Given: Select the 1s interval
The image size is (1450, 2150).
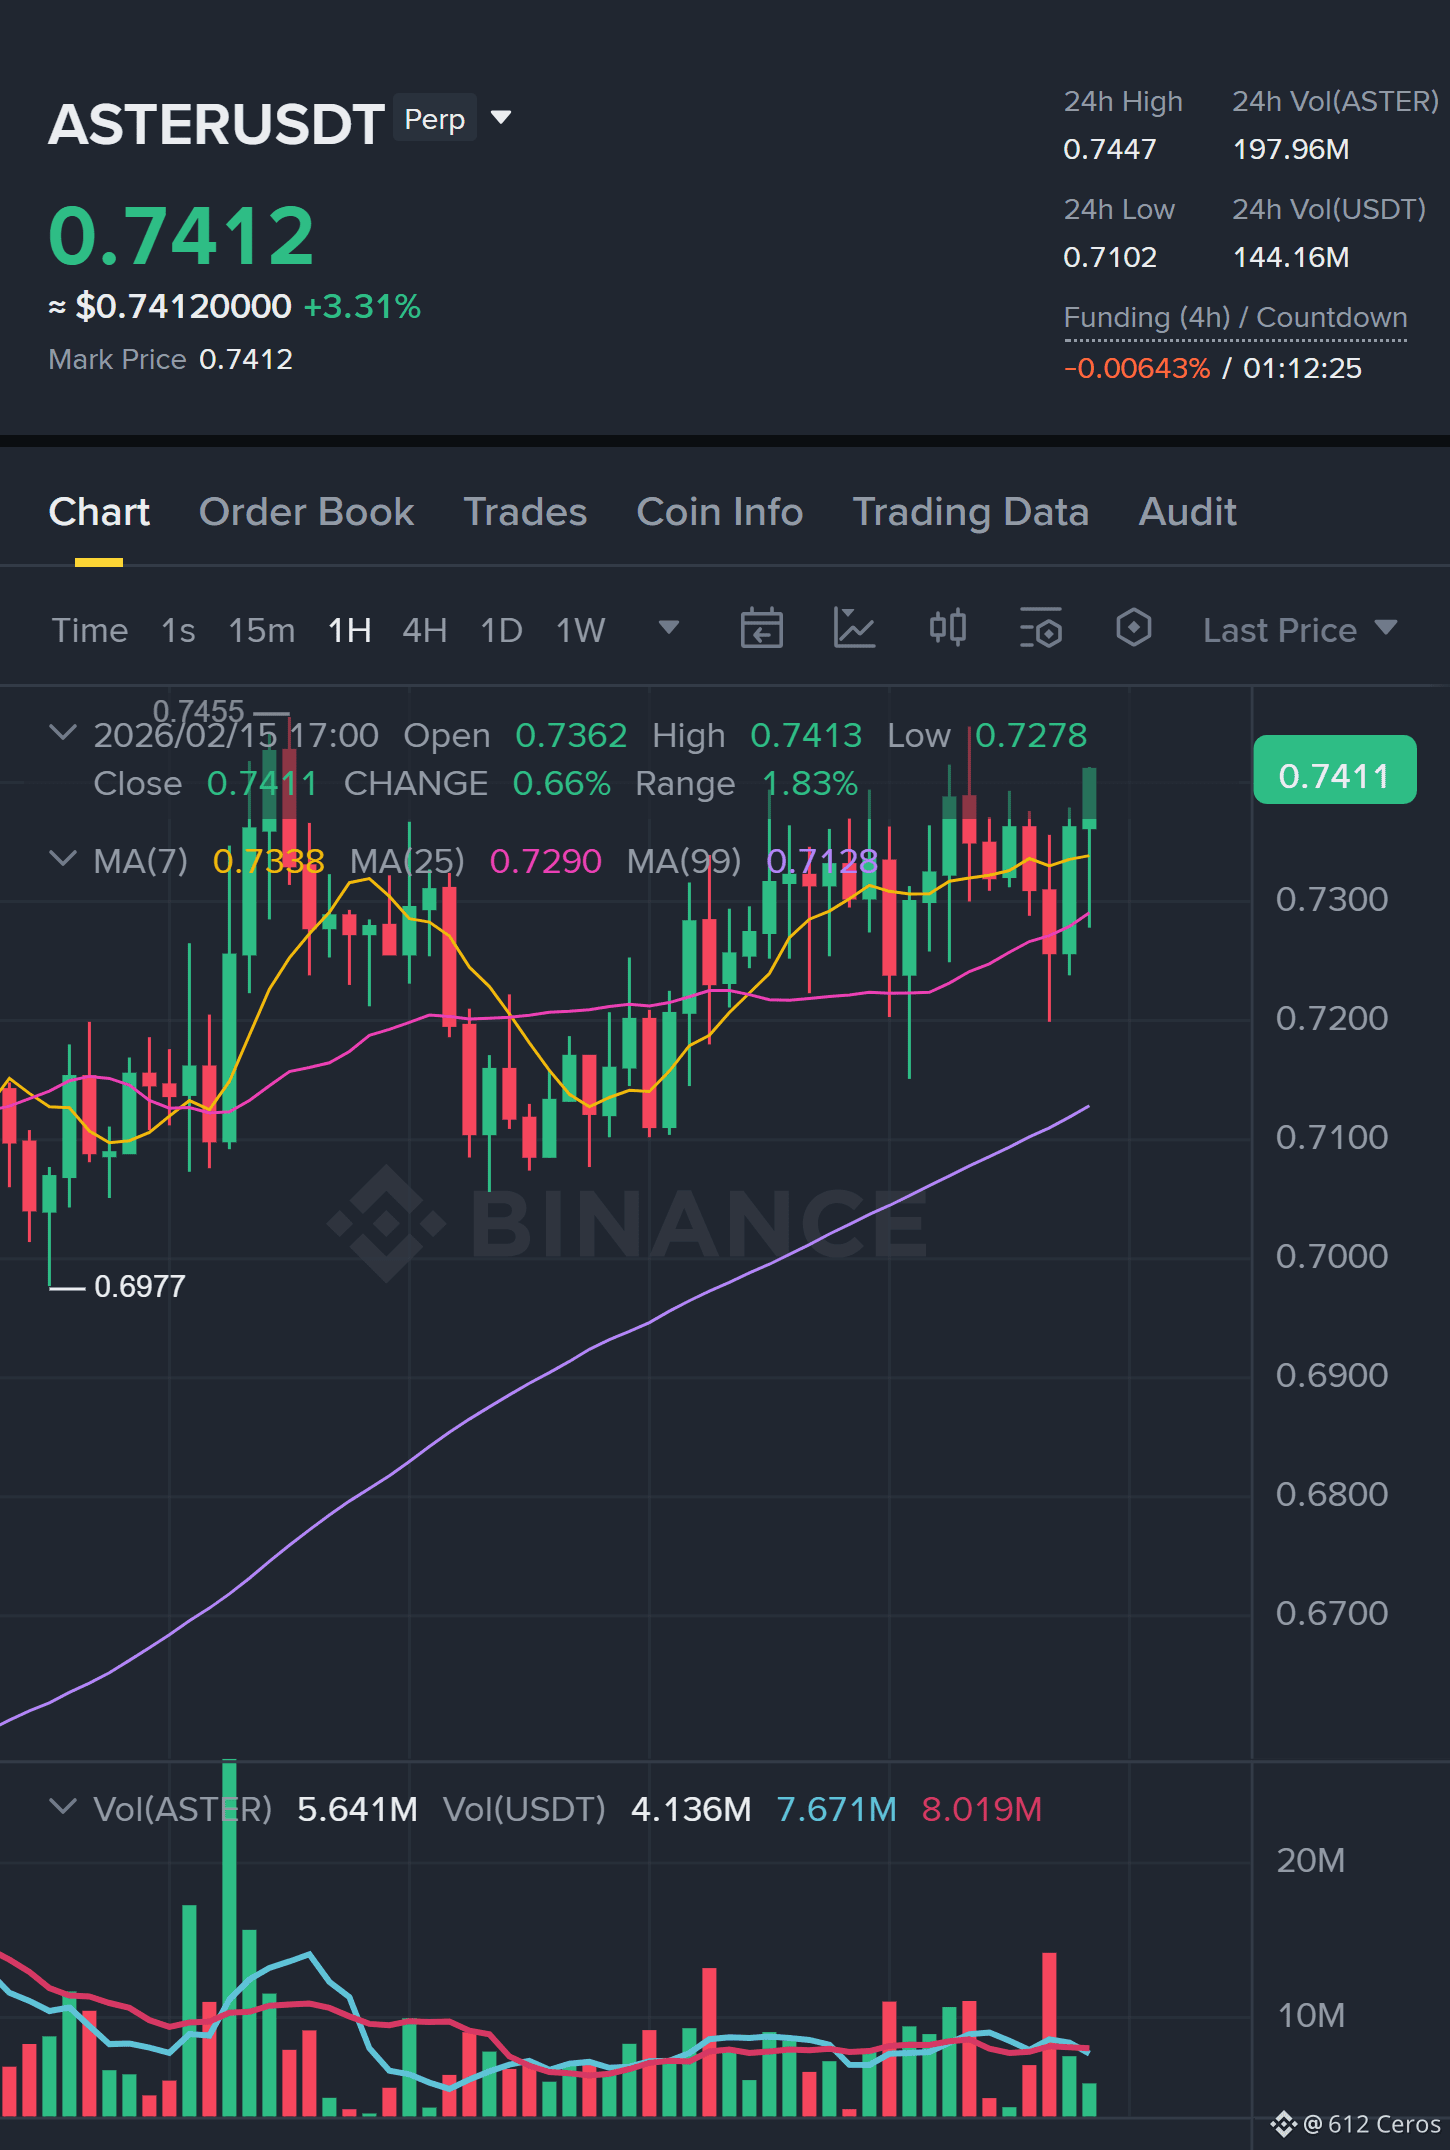Looking at the screenshot, I should point(178,631).
